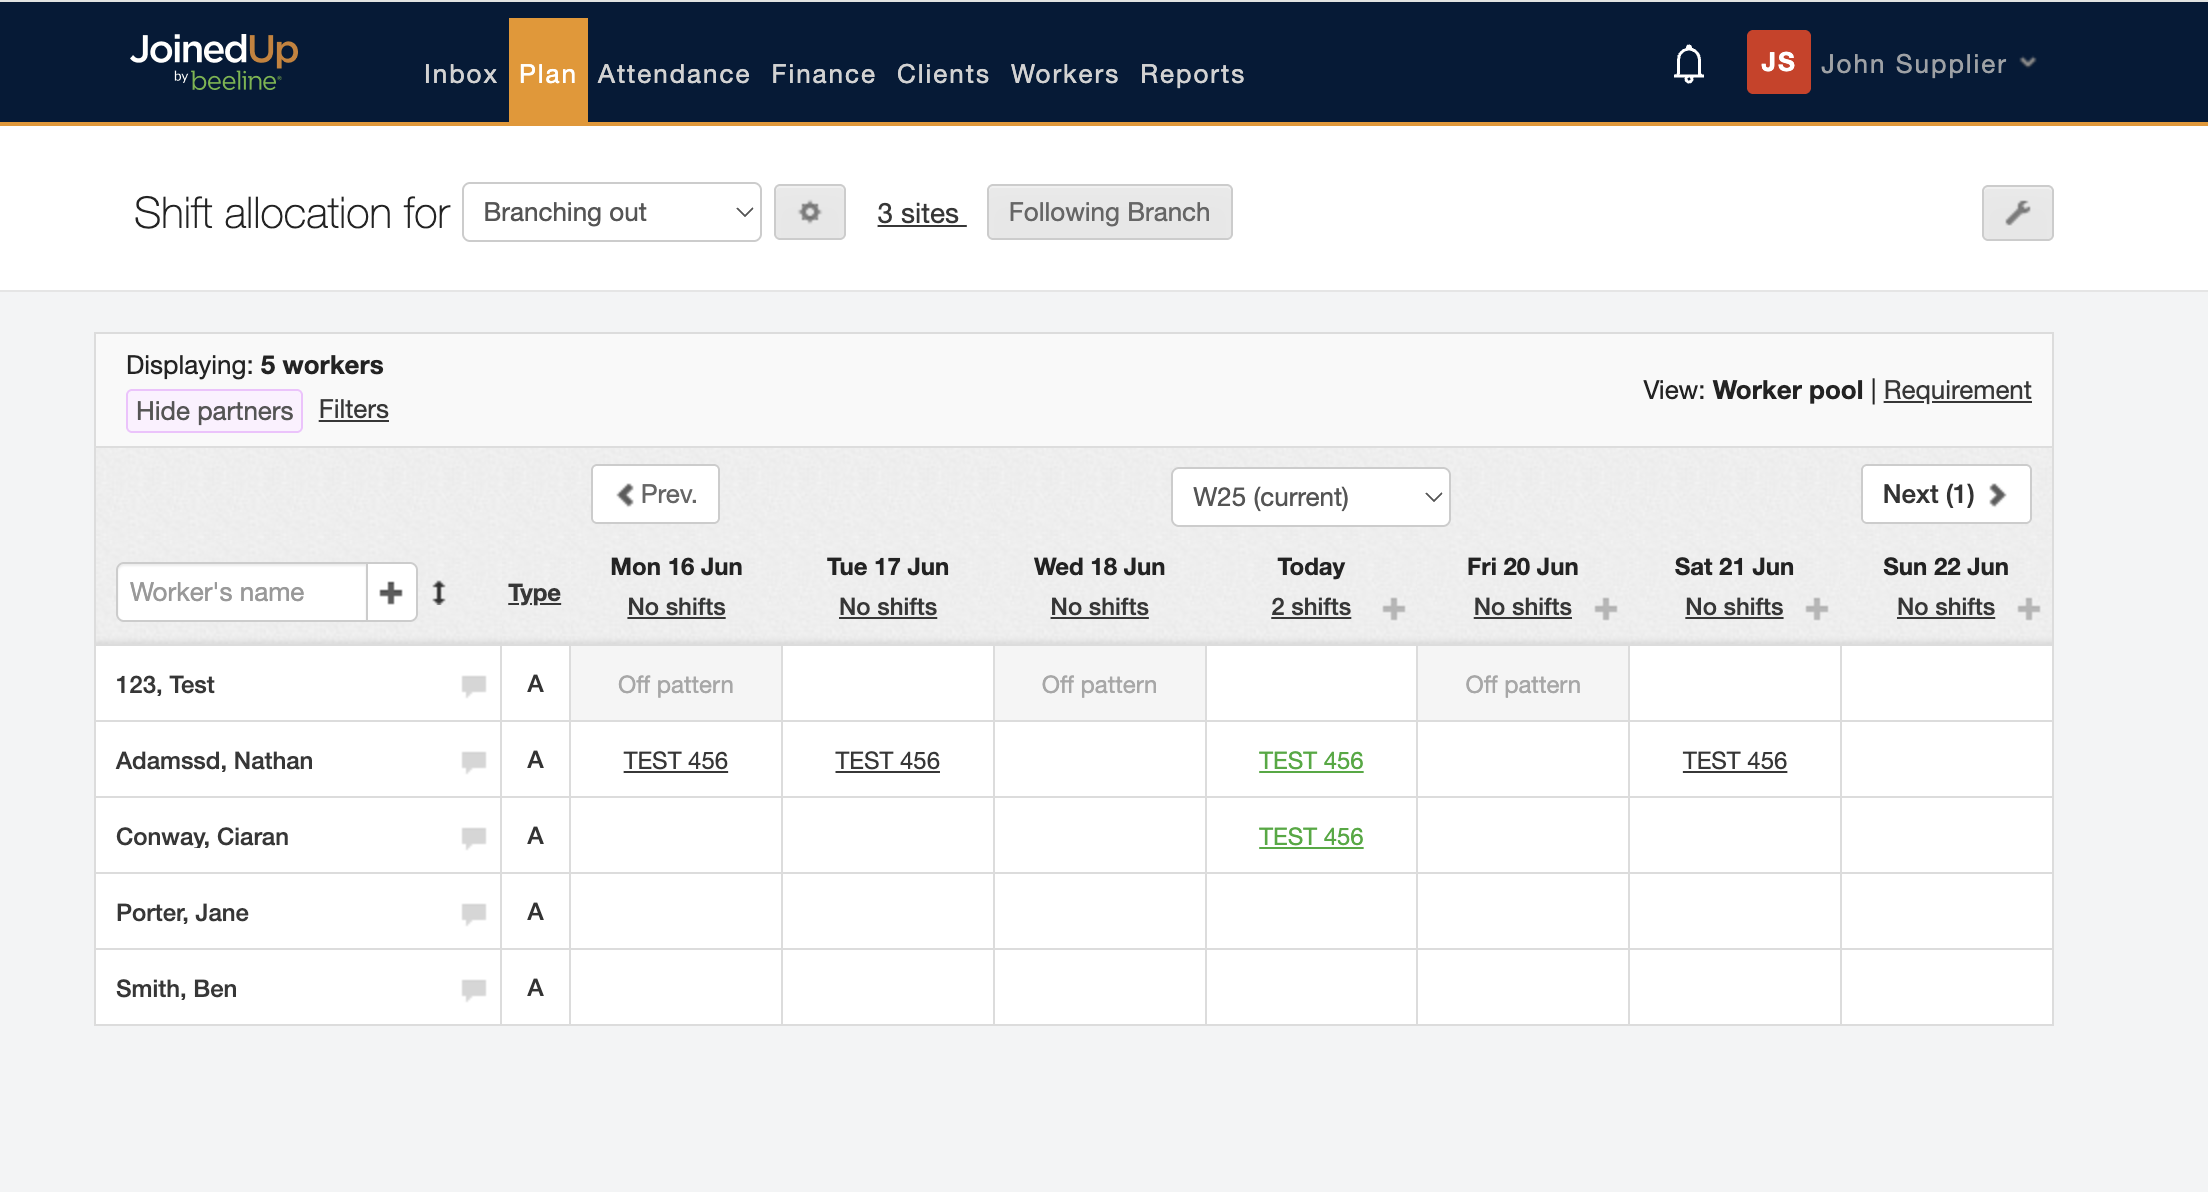This screenshot has width=2208, height=1192.
Task: Open the Reports tab
Action: (1191, 74)
